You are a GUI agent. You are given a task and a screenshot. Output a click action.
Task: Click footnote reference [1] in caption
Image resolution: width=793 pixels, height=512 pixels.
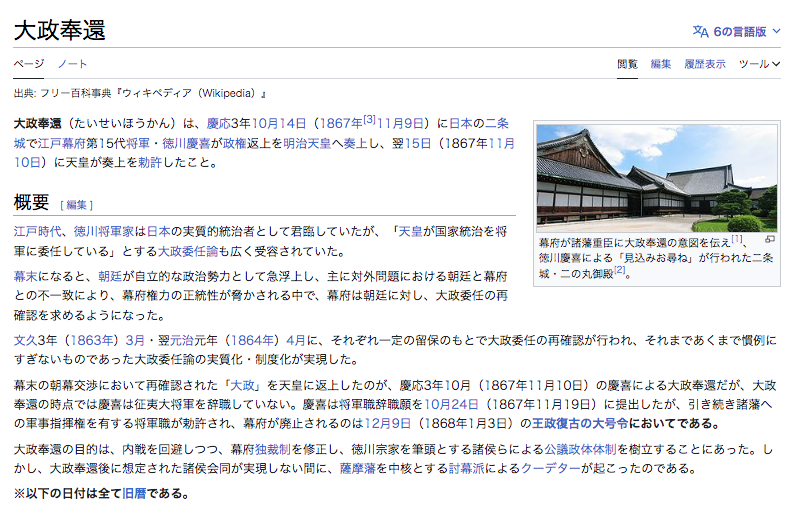click(x=737, y=239)
